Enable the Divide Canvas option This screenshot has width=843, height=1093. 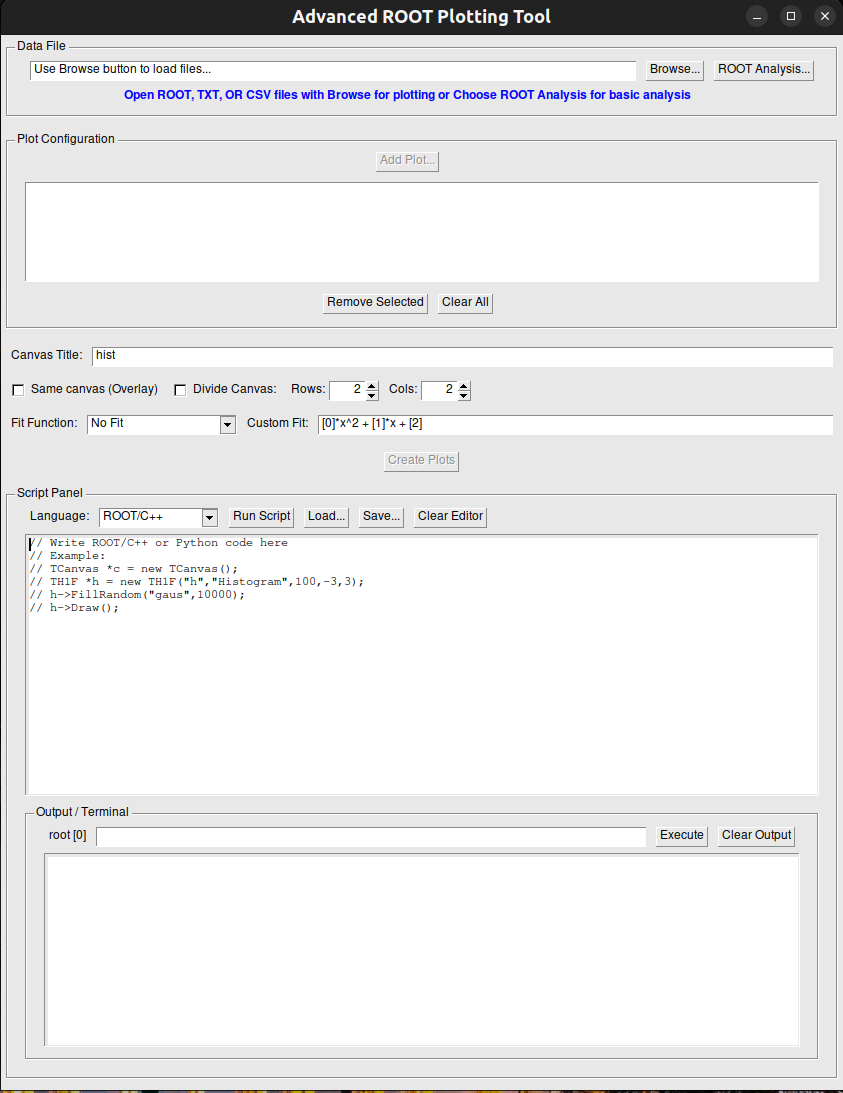[x=180, y=389]
